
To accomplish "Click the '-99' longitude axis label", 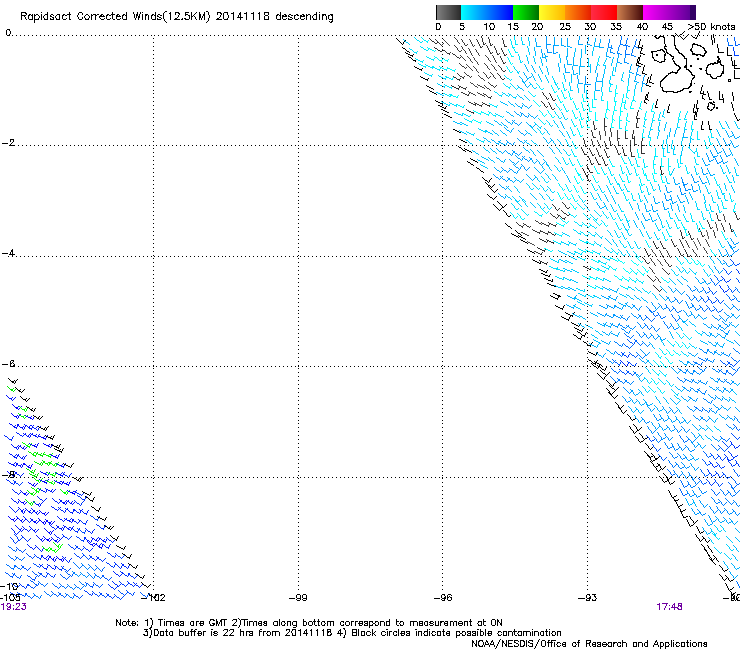I will click(298, 598).
